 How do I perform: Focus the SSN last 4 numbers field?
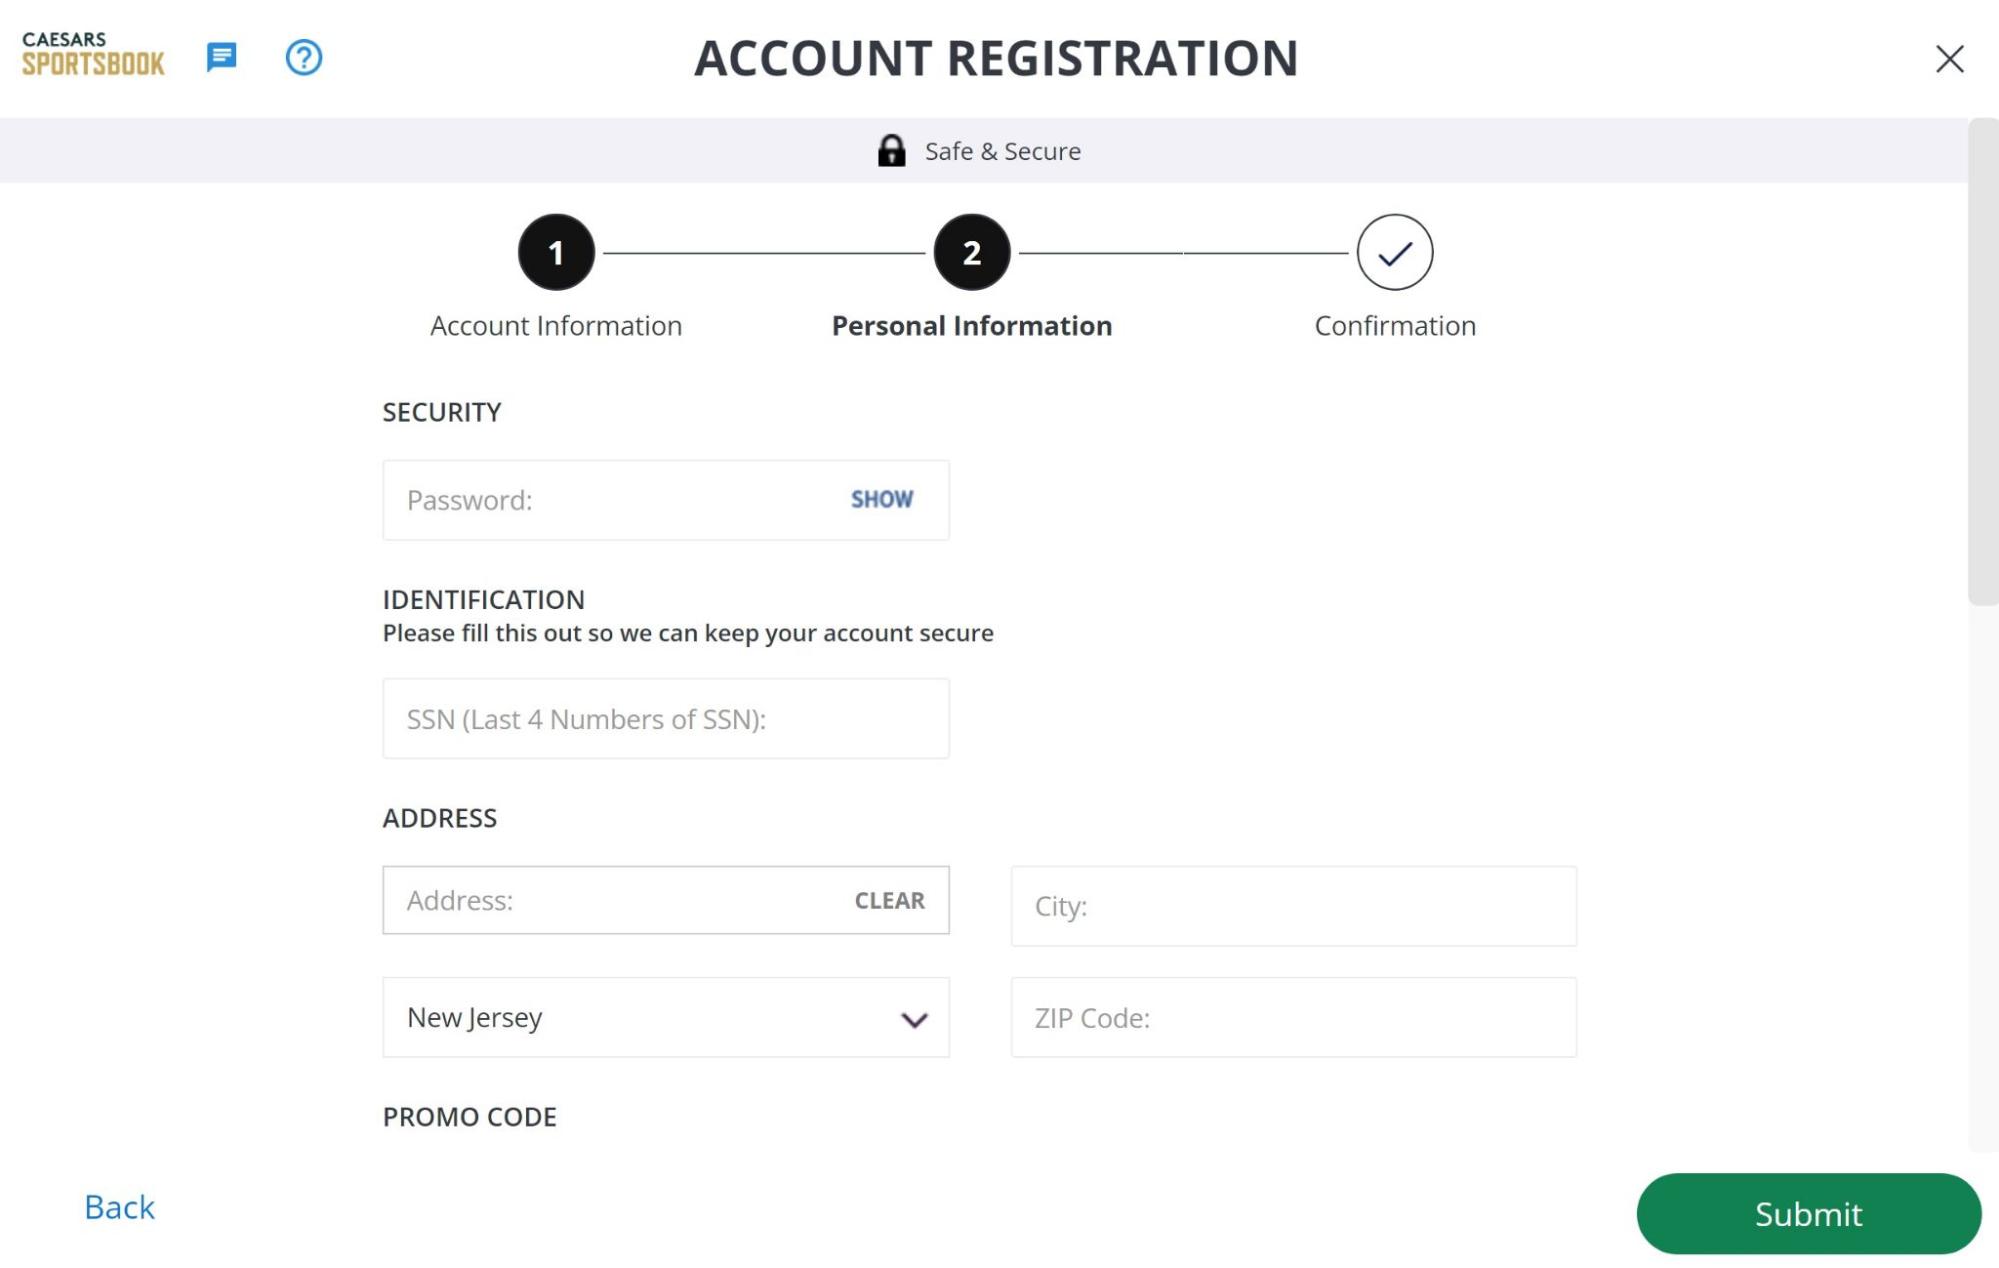[x=666, y=718]
